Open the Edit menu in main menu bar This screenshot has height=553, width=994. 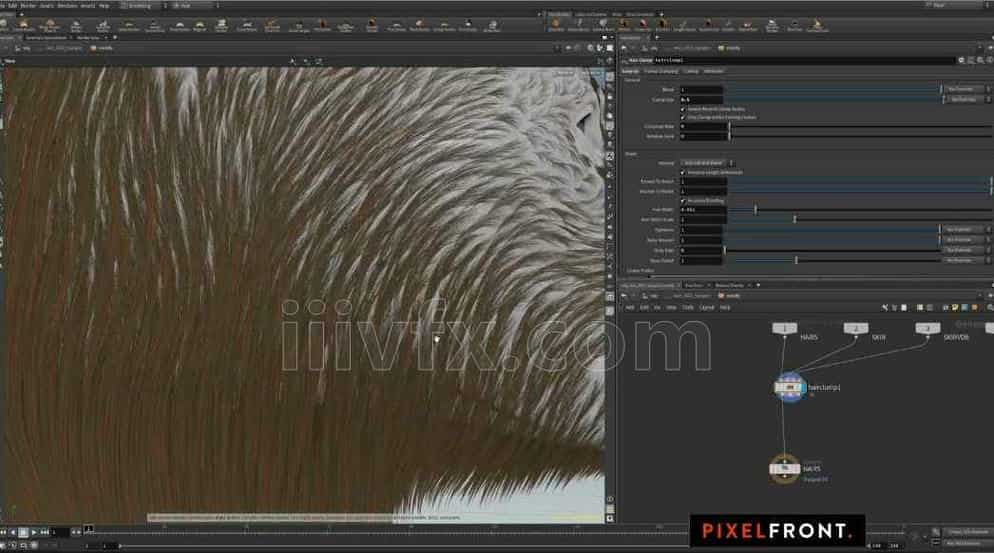click(13, 5)
